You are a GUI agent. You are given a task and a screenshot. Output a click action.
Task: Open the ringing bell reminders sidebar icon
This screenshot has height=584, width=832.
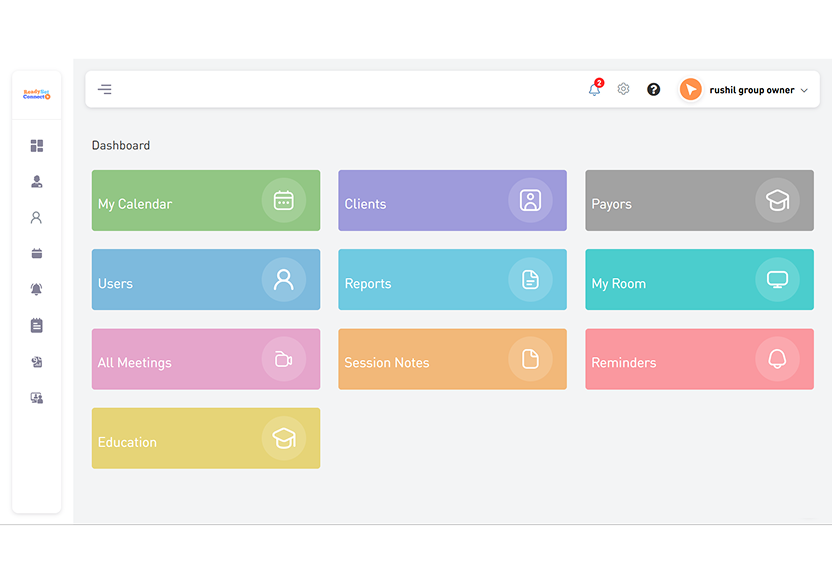[x=36, y=289]
